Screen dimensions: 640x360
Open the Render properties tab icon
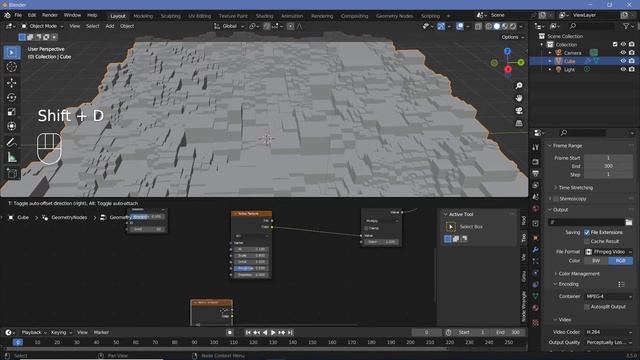(536, 162)
